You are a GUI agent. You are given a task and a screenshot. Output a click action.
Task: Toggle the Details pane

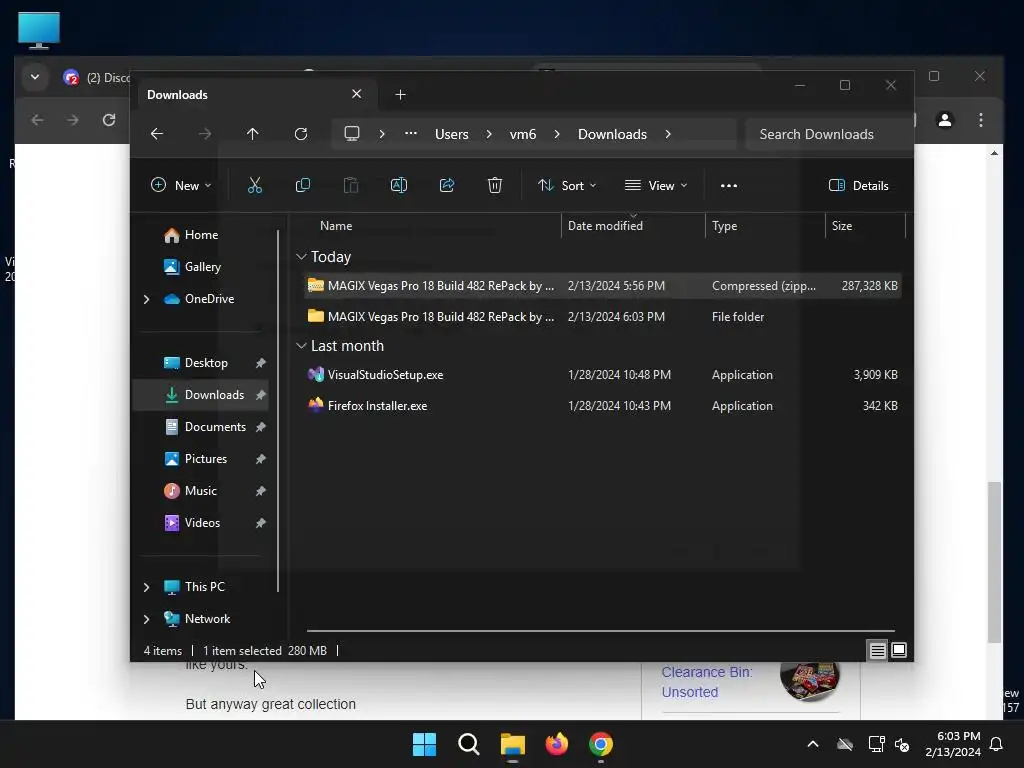[858, 185]
